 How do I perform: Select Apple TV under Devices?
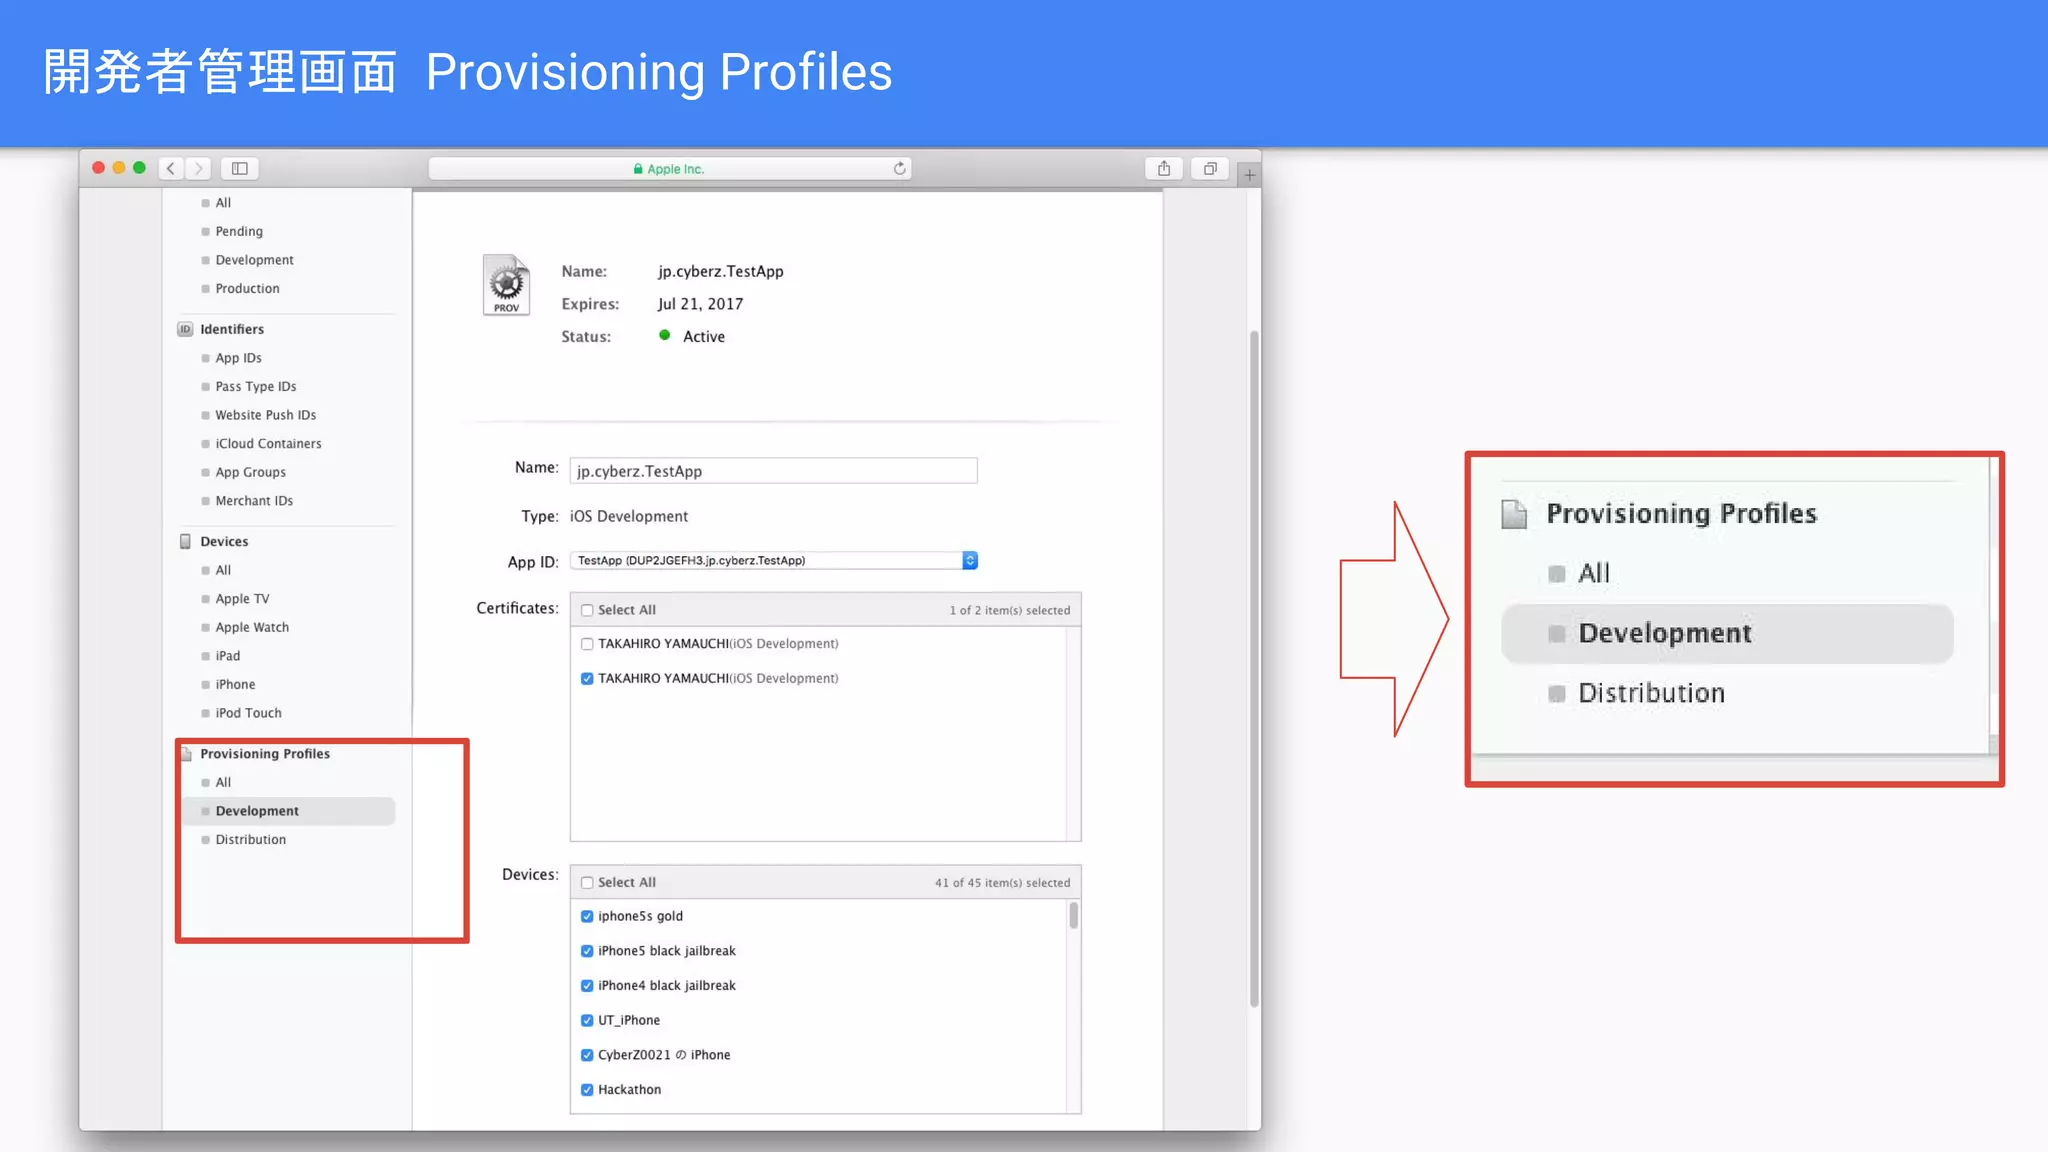[242, 598]
